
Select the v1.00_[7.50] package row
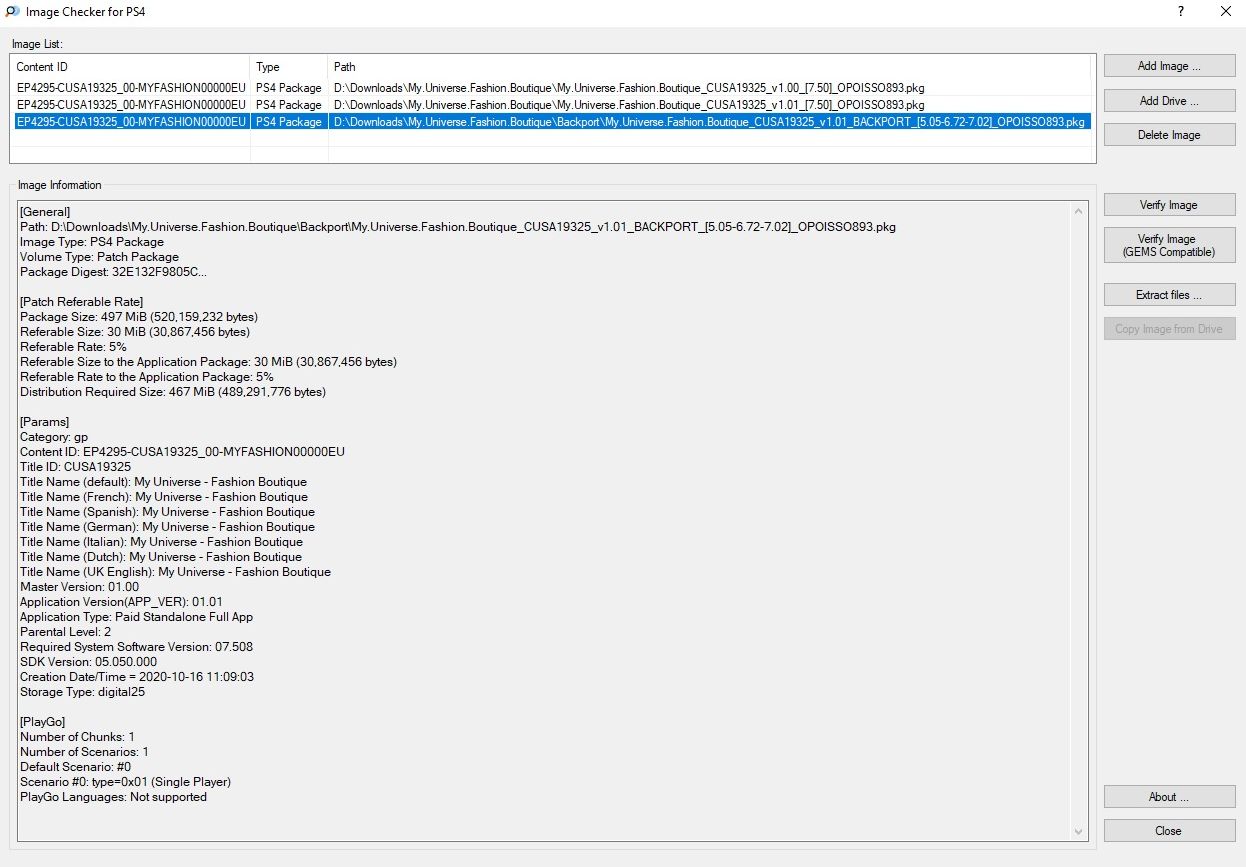pos(550,88)
